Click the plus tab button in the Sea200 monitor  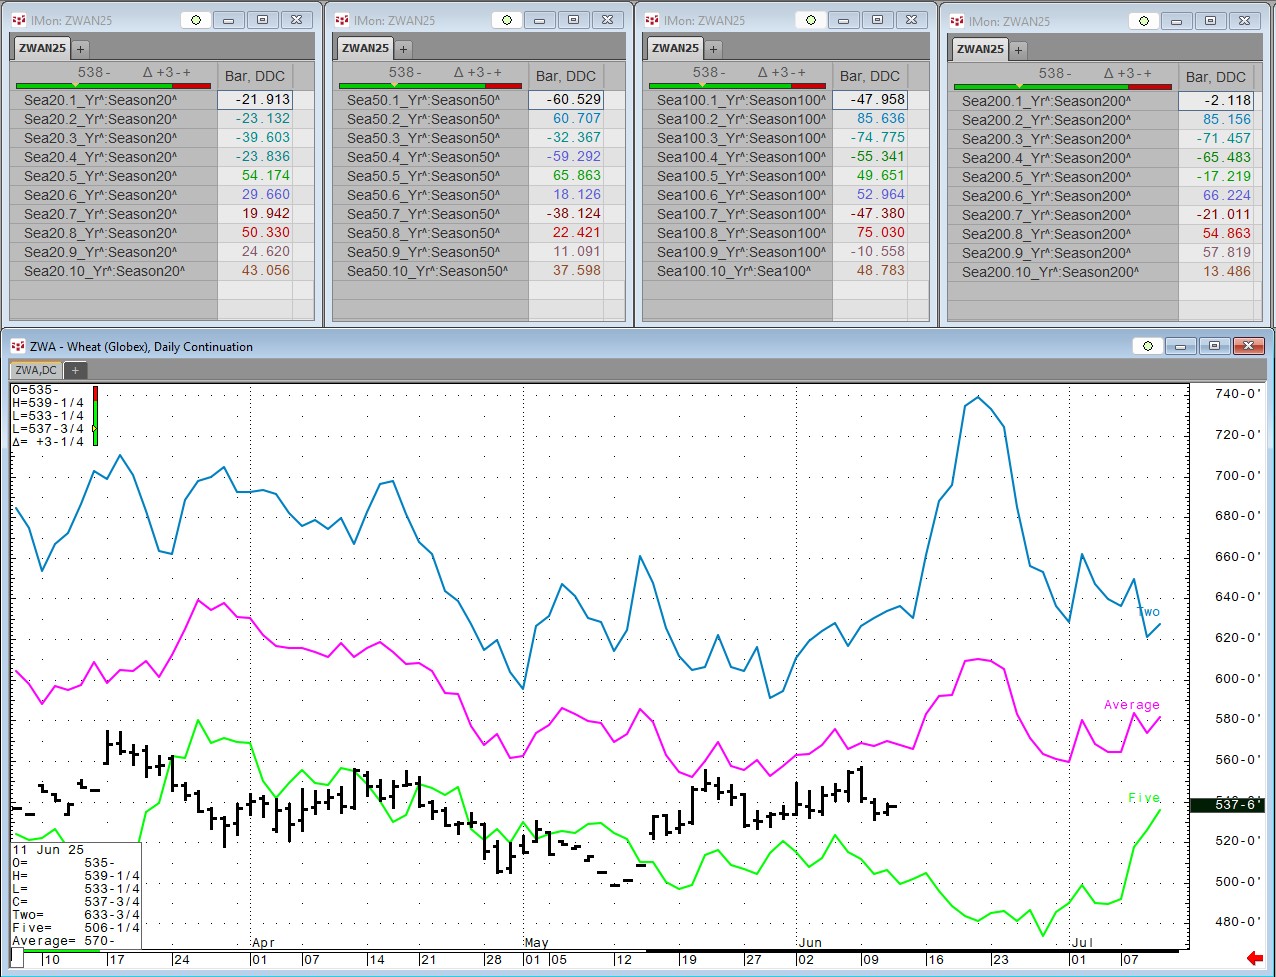pos(1018,50)
